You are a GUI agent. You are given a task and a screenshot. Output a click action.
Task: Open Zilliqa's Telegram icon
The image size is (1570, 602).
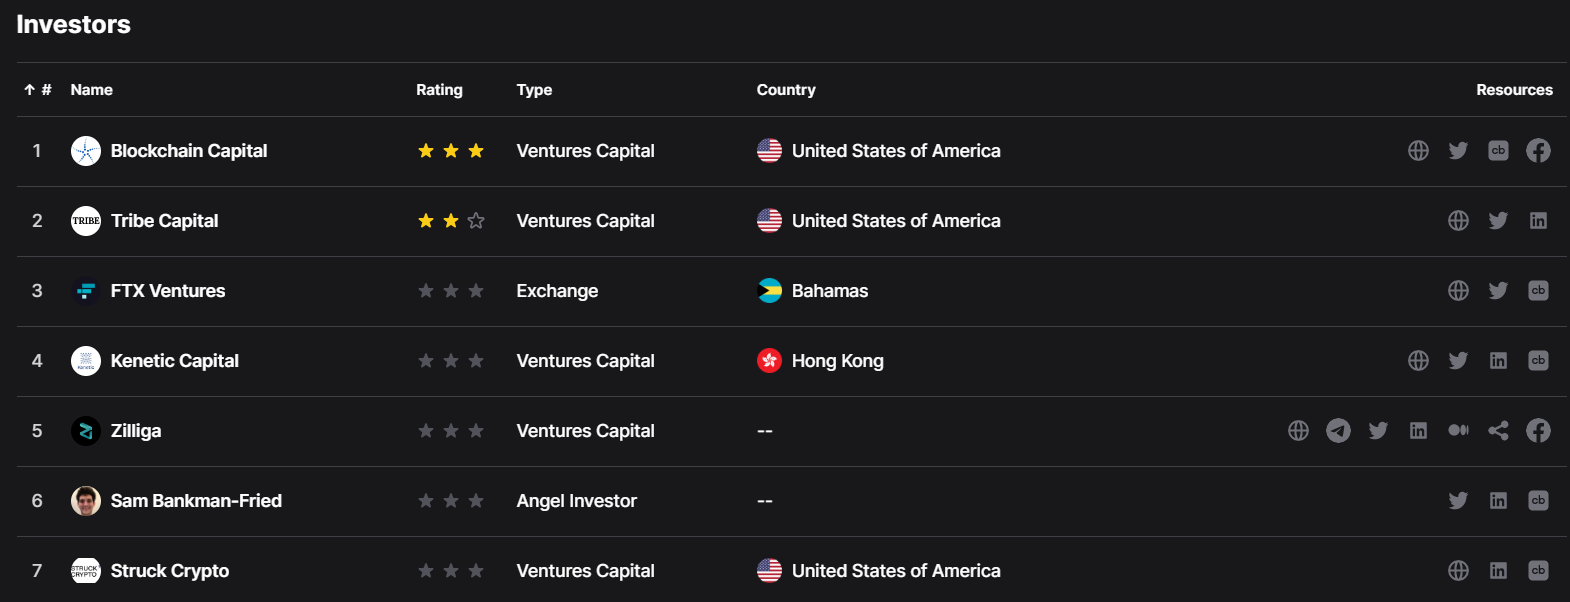[x=1338, y=431]
